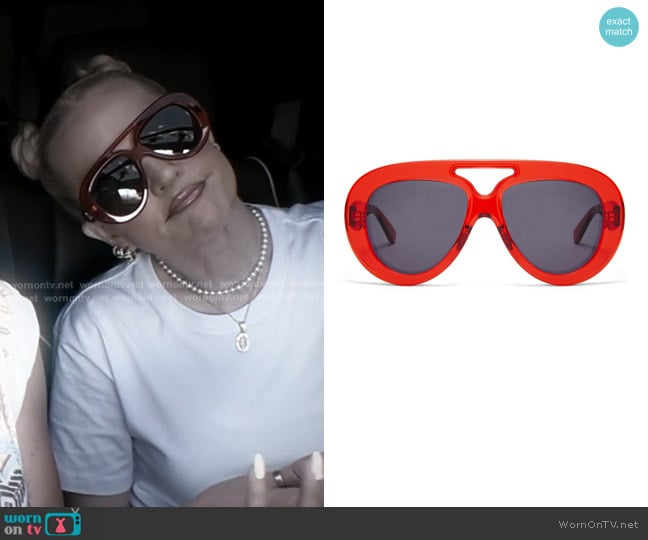Viewport: 648px width, 540px height.
Task: Visit the WornOnTV.net link in footer
Action: point(598,524)
